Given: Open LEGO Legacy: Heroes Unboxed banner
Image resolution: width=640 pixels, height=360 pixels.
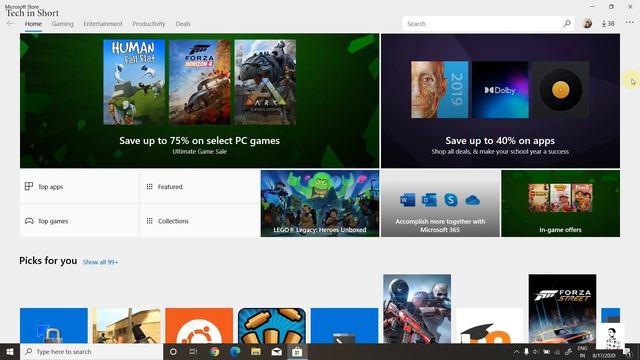Looking at the screenshot, I should click(x=320, y=204).
